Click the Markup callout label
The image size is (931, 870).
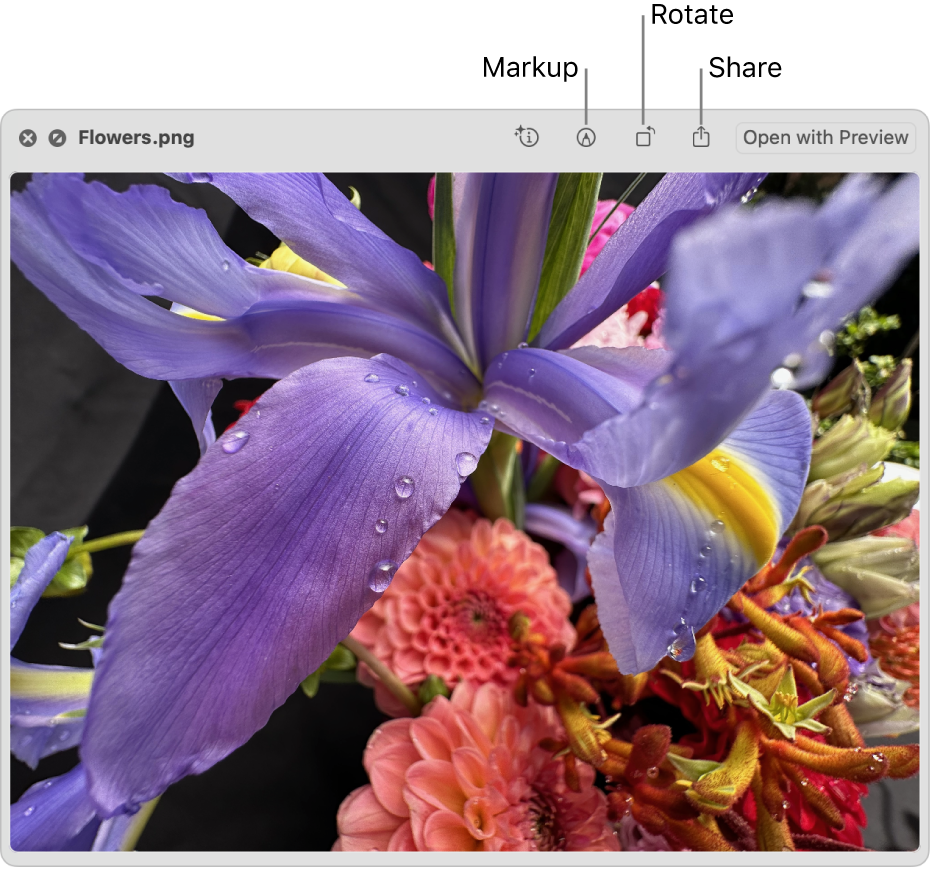click(x=529, y=68)
